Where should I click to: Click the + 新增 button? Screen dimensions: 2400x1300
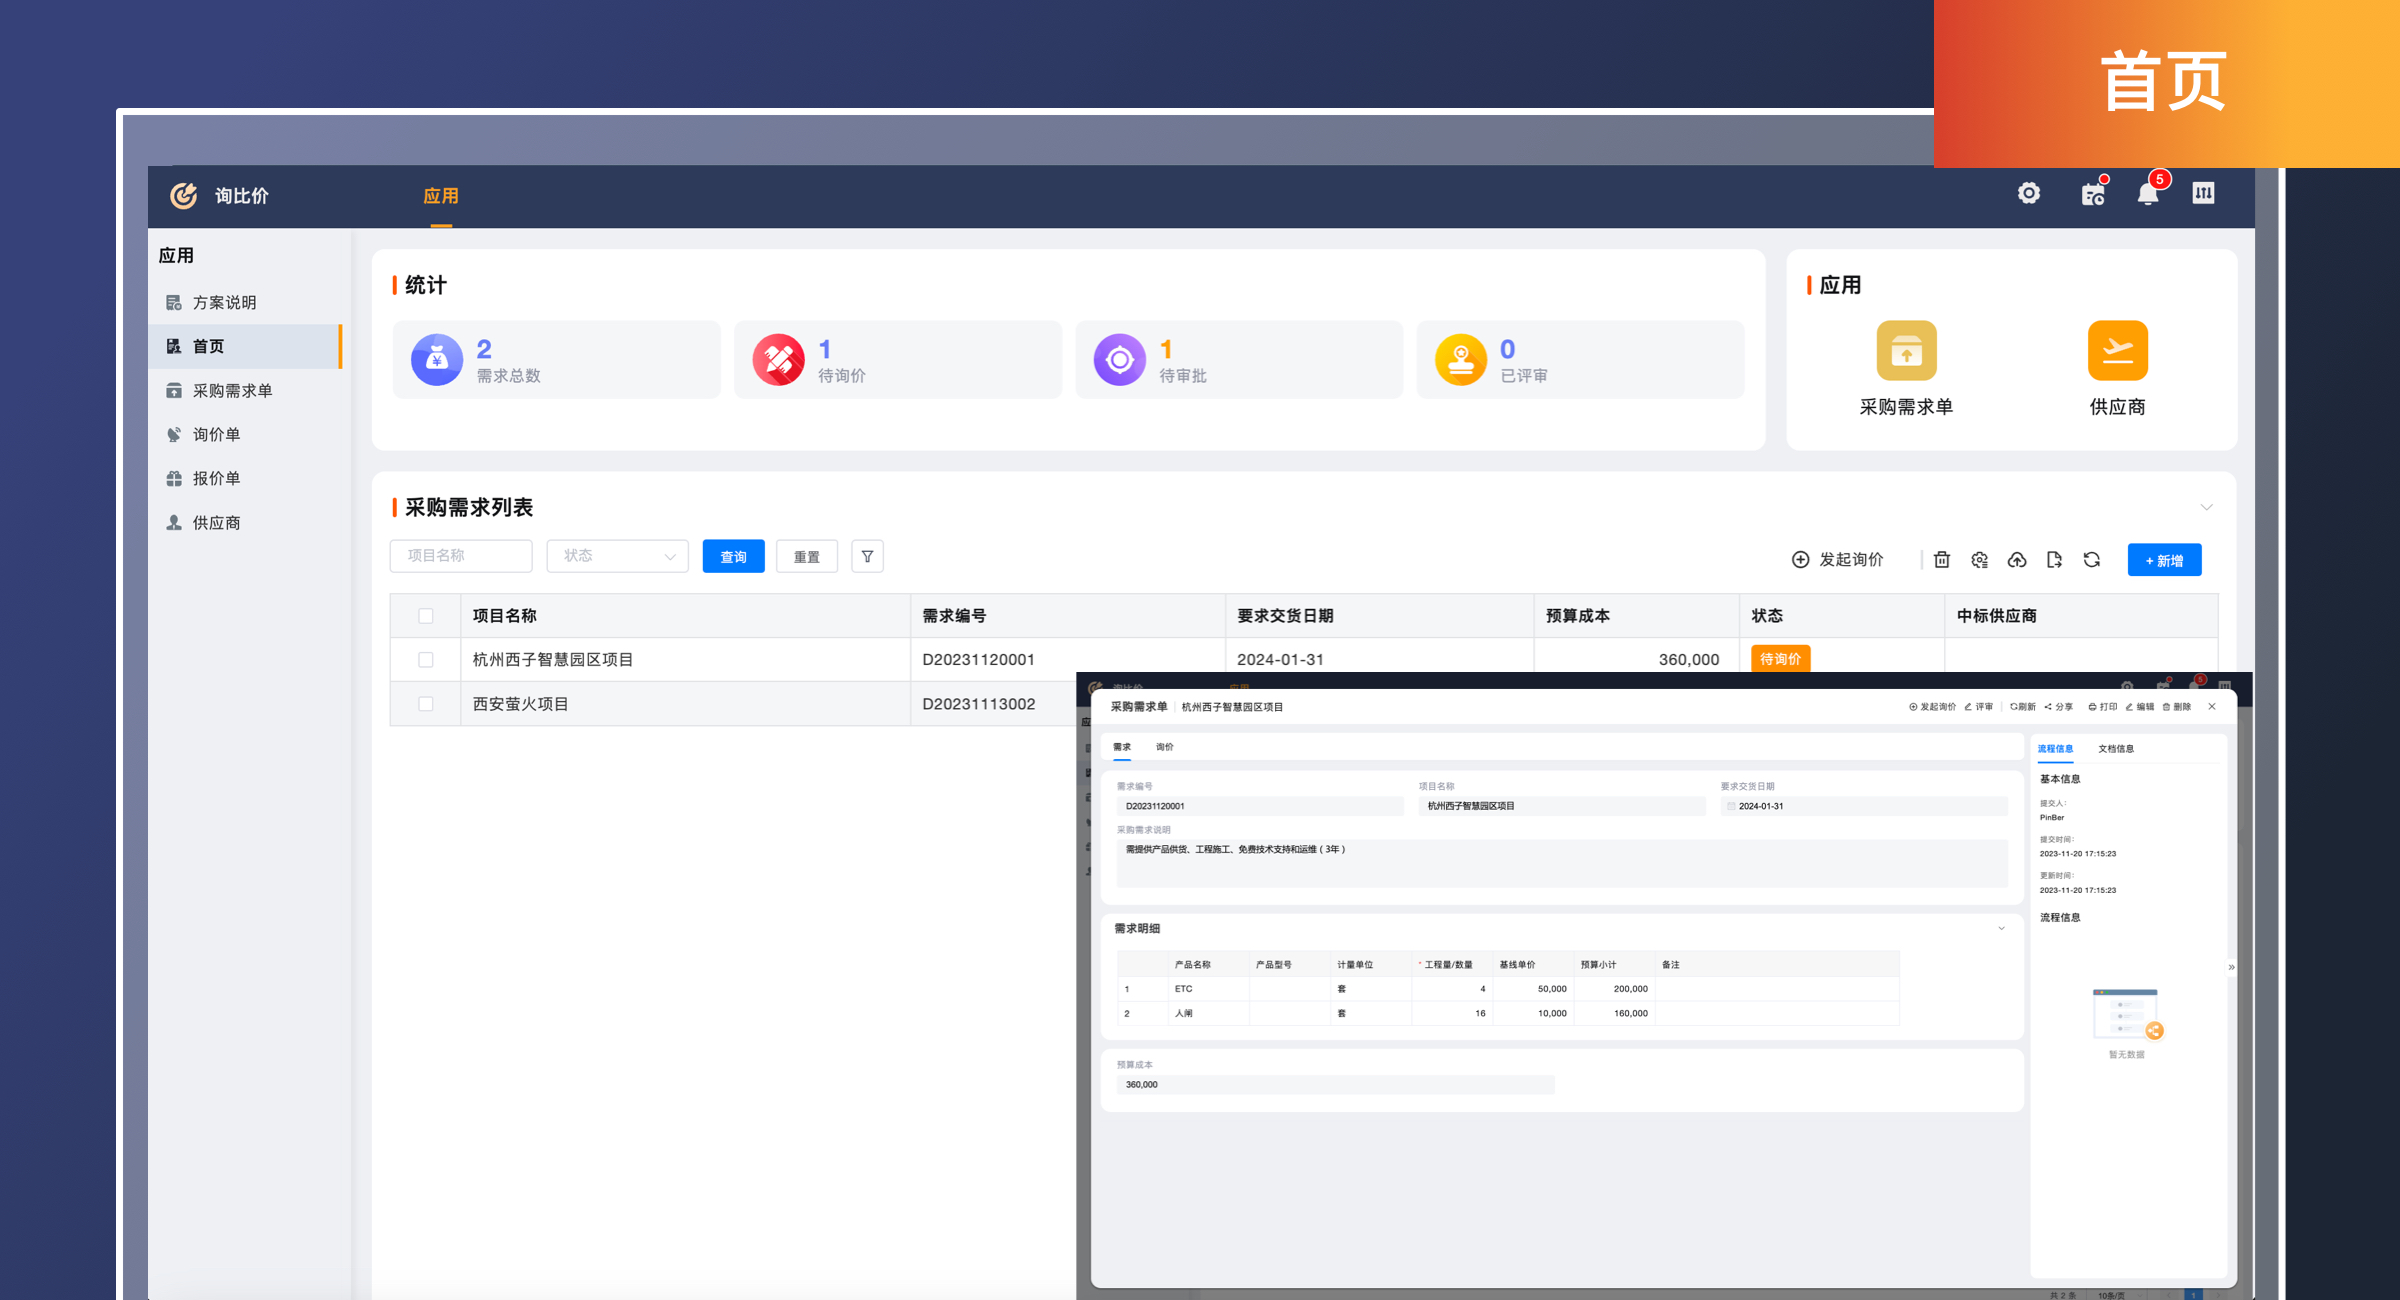coord(2164,561)
